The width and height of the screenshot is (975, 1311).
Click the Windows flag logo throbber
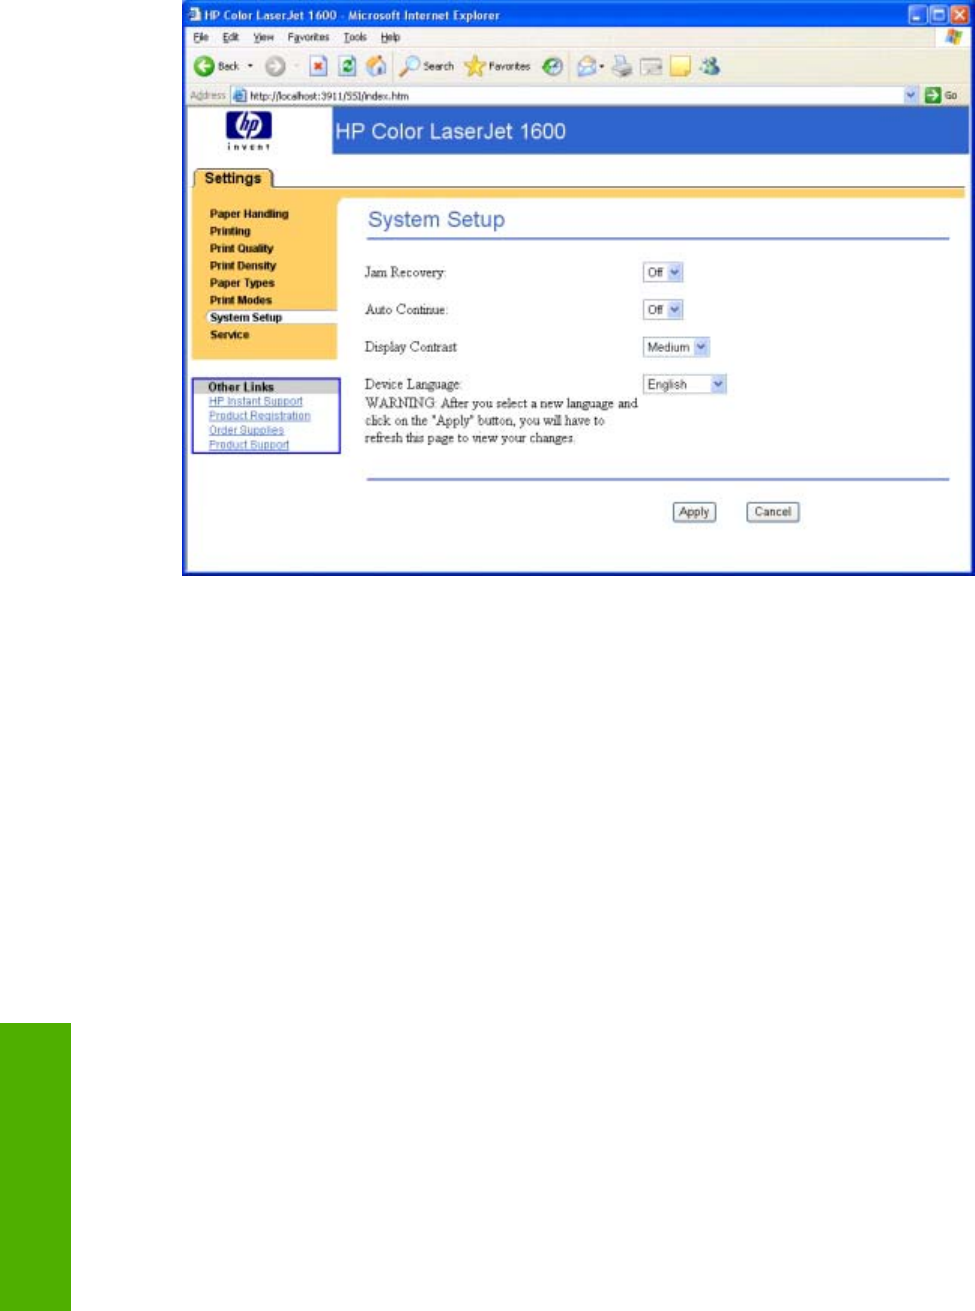pos(953,37)
